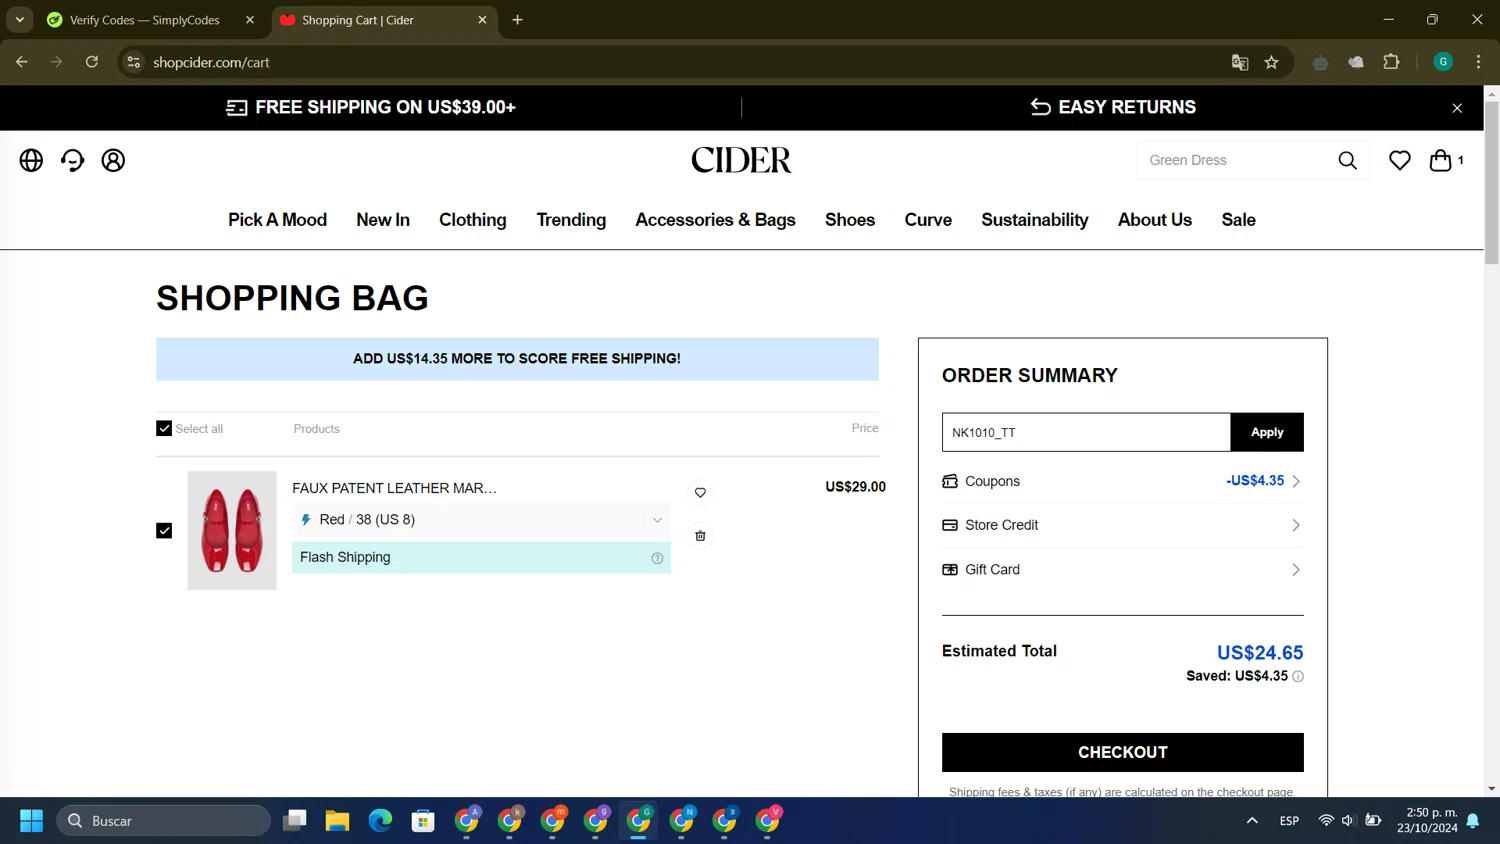Click the browser address bar URL
The image size is (1500, 844).
tap(211, 62)
